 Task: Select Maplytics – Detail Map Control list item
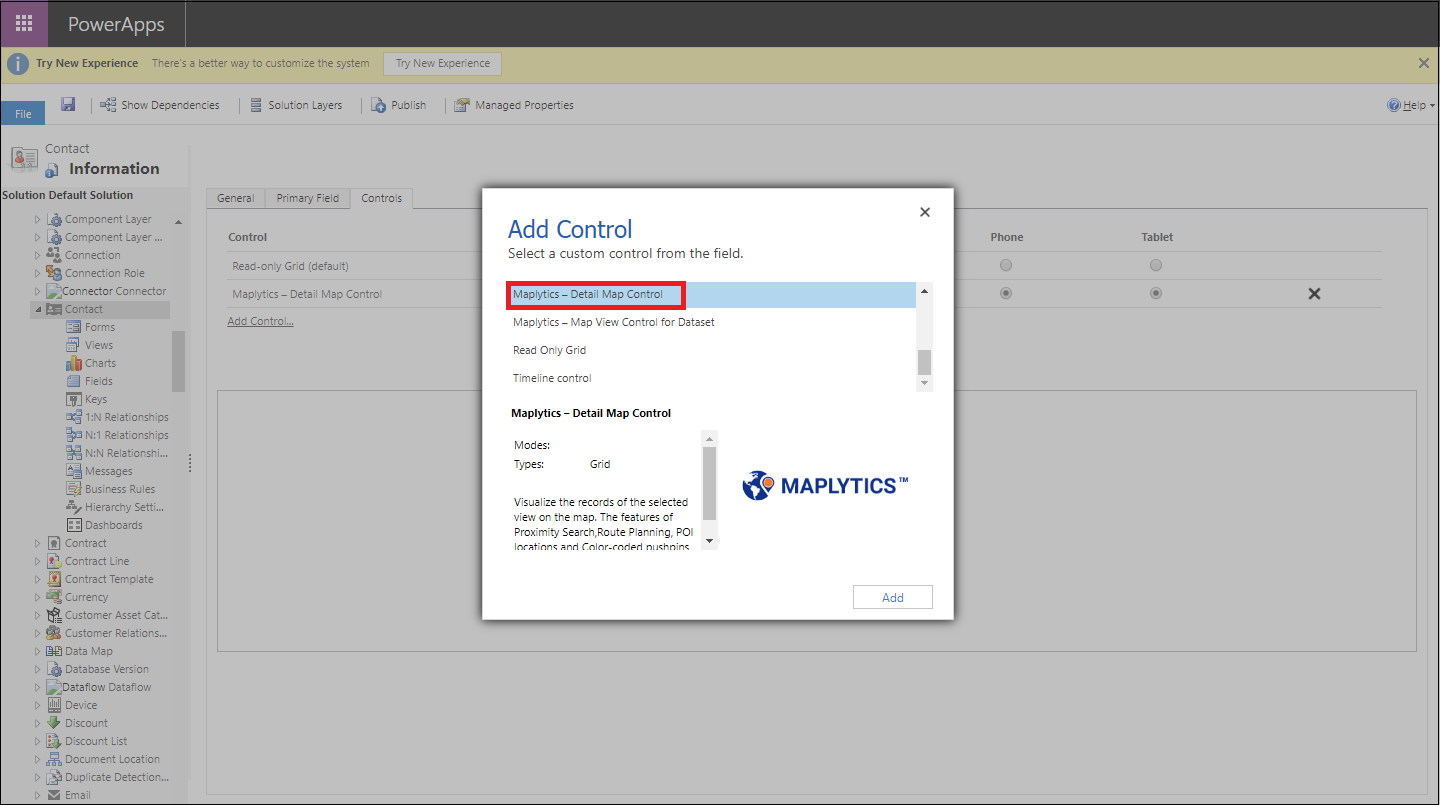(712, 294)
